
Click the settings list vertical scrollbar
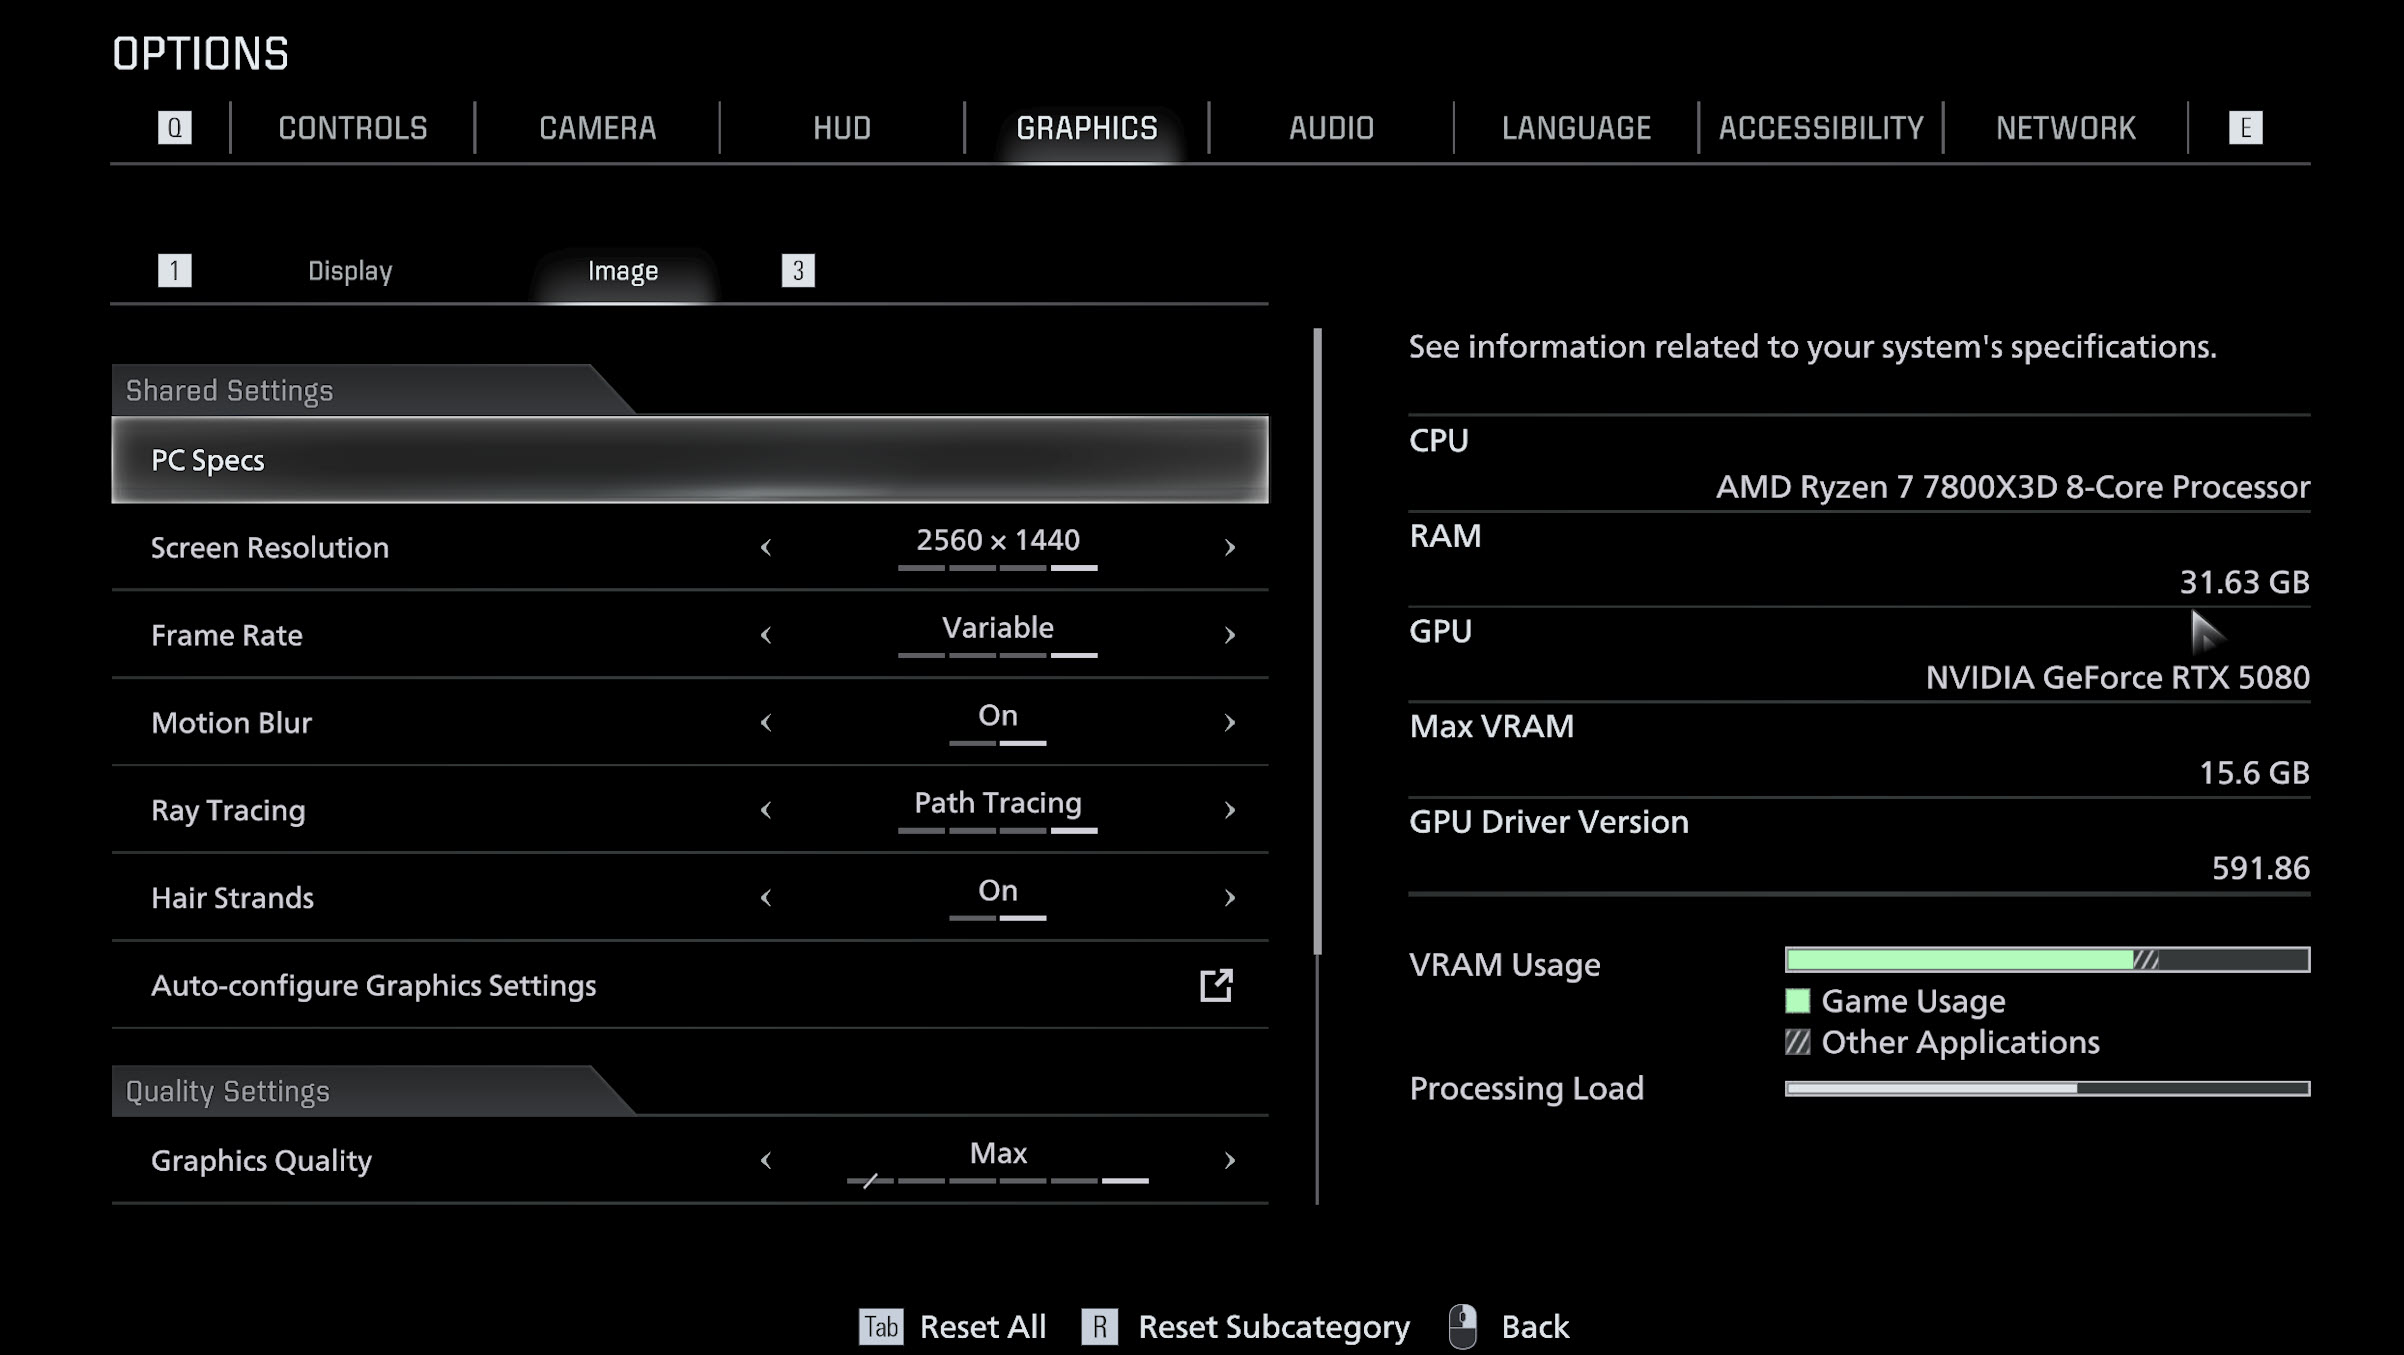[x=1317, y=640]
